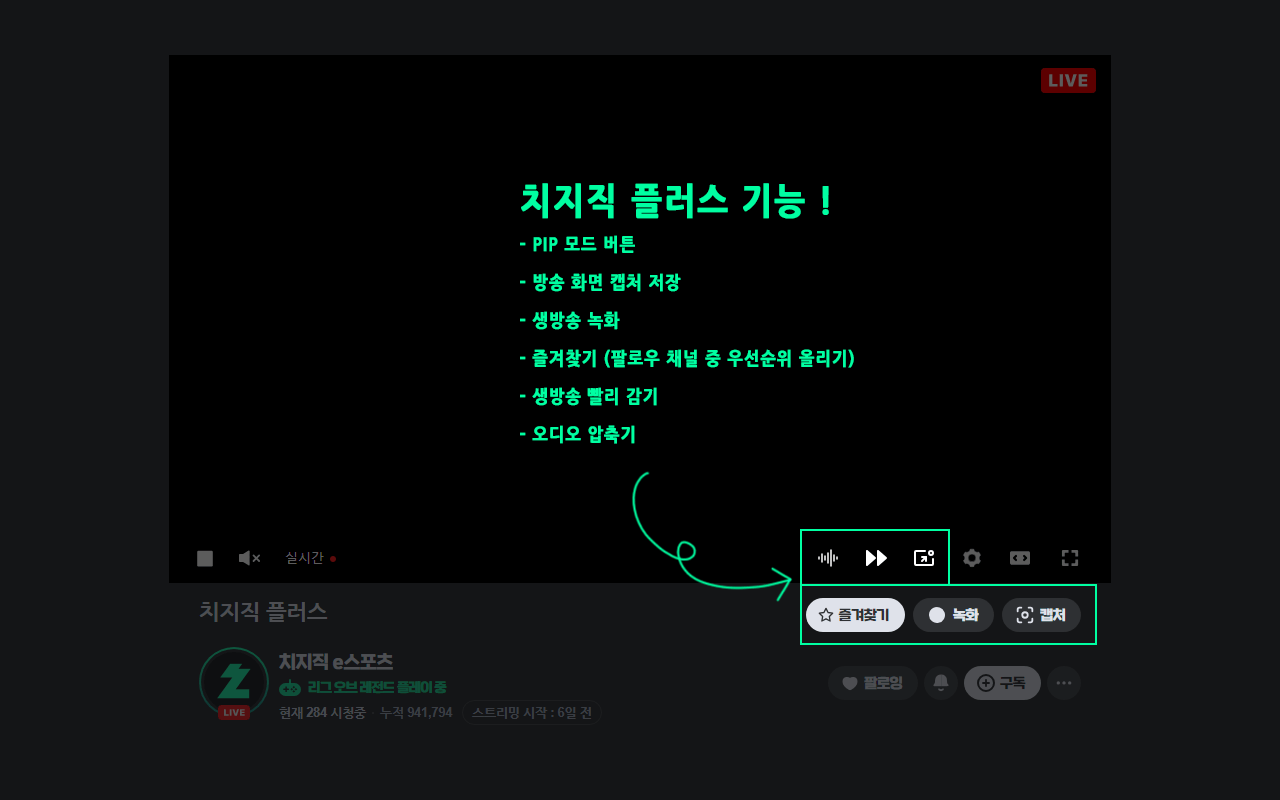Enter fullscreen mode
This screenshot has height=800, width=1280.
(1070, 558)
